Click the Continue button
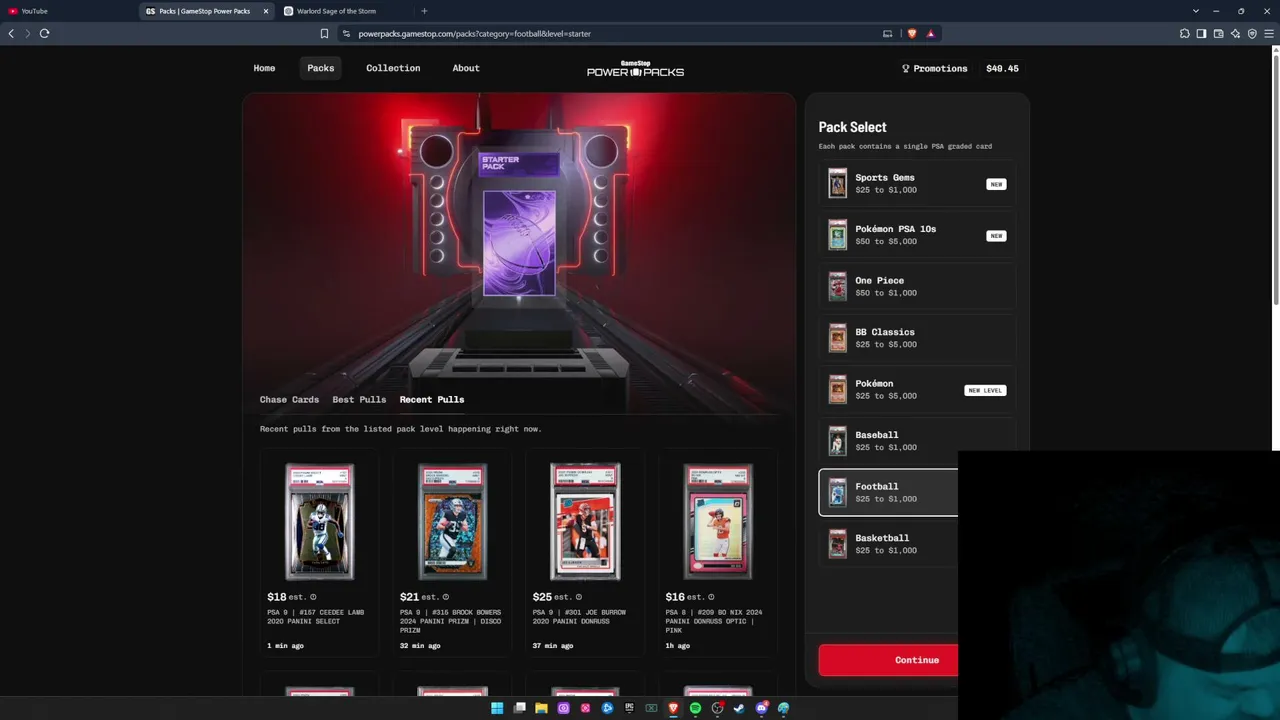This screenshot has height=720, width=1280. [x=888, y=660]
